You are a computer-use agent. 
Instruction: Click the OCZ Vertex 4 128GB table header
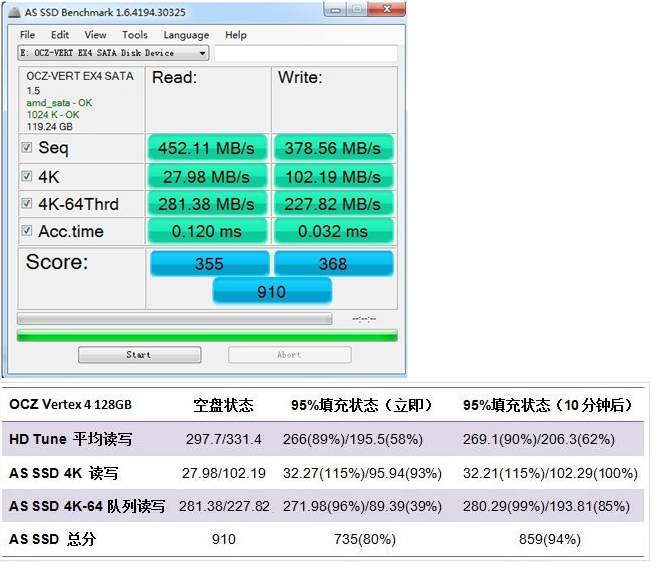[x=70, y=405]
